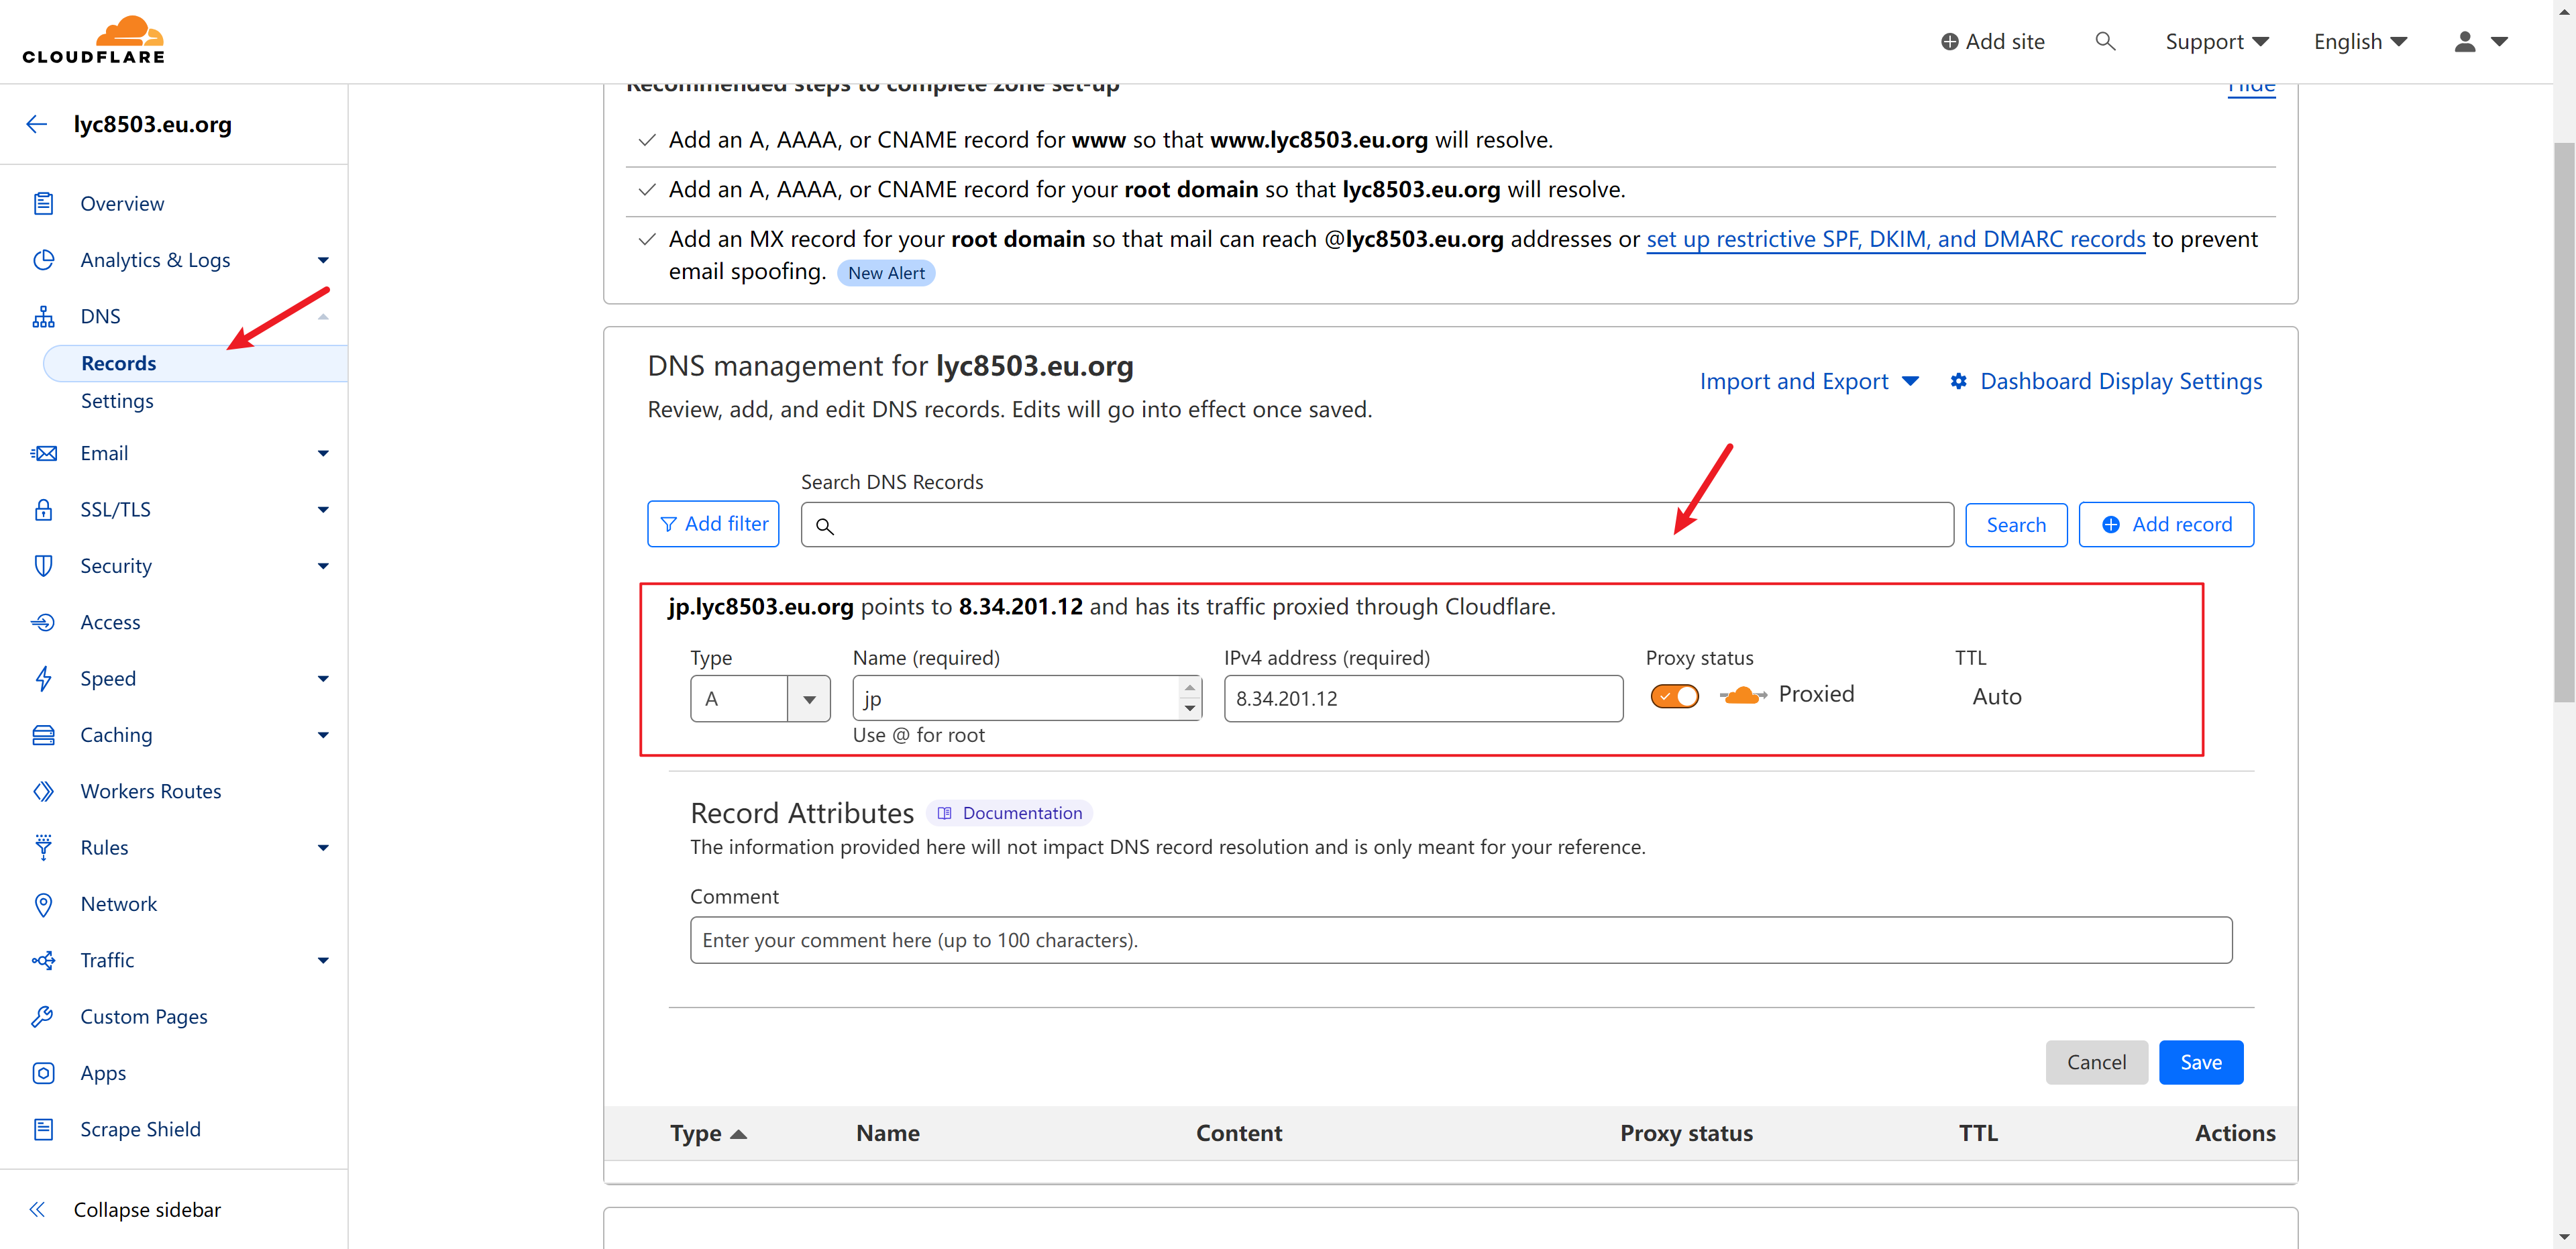Viewport: 2576px width, 1249px height.
Task: Open the Access page
Action: click(110, 622)
